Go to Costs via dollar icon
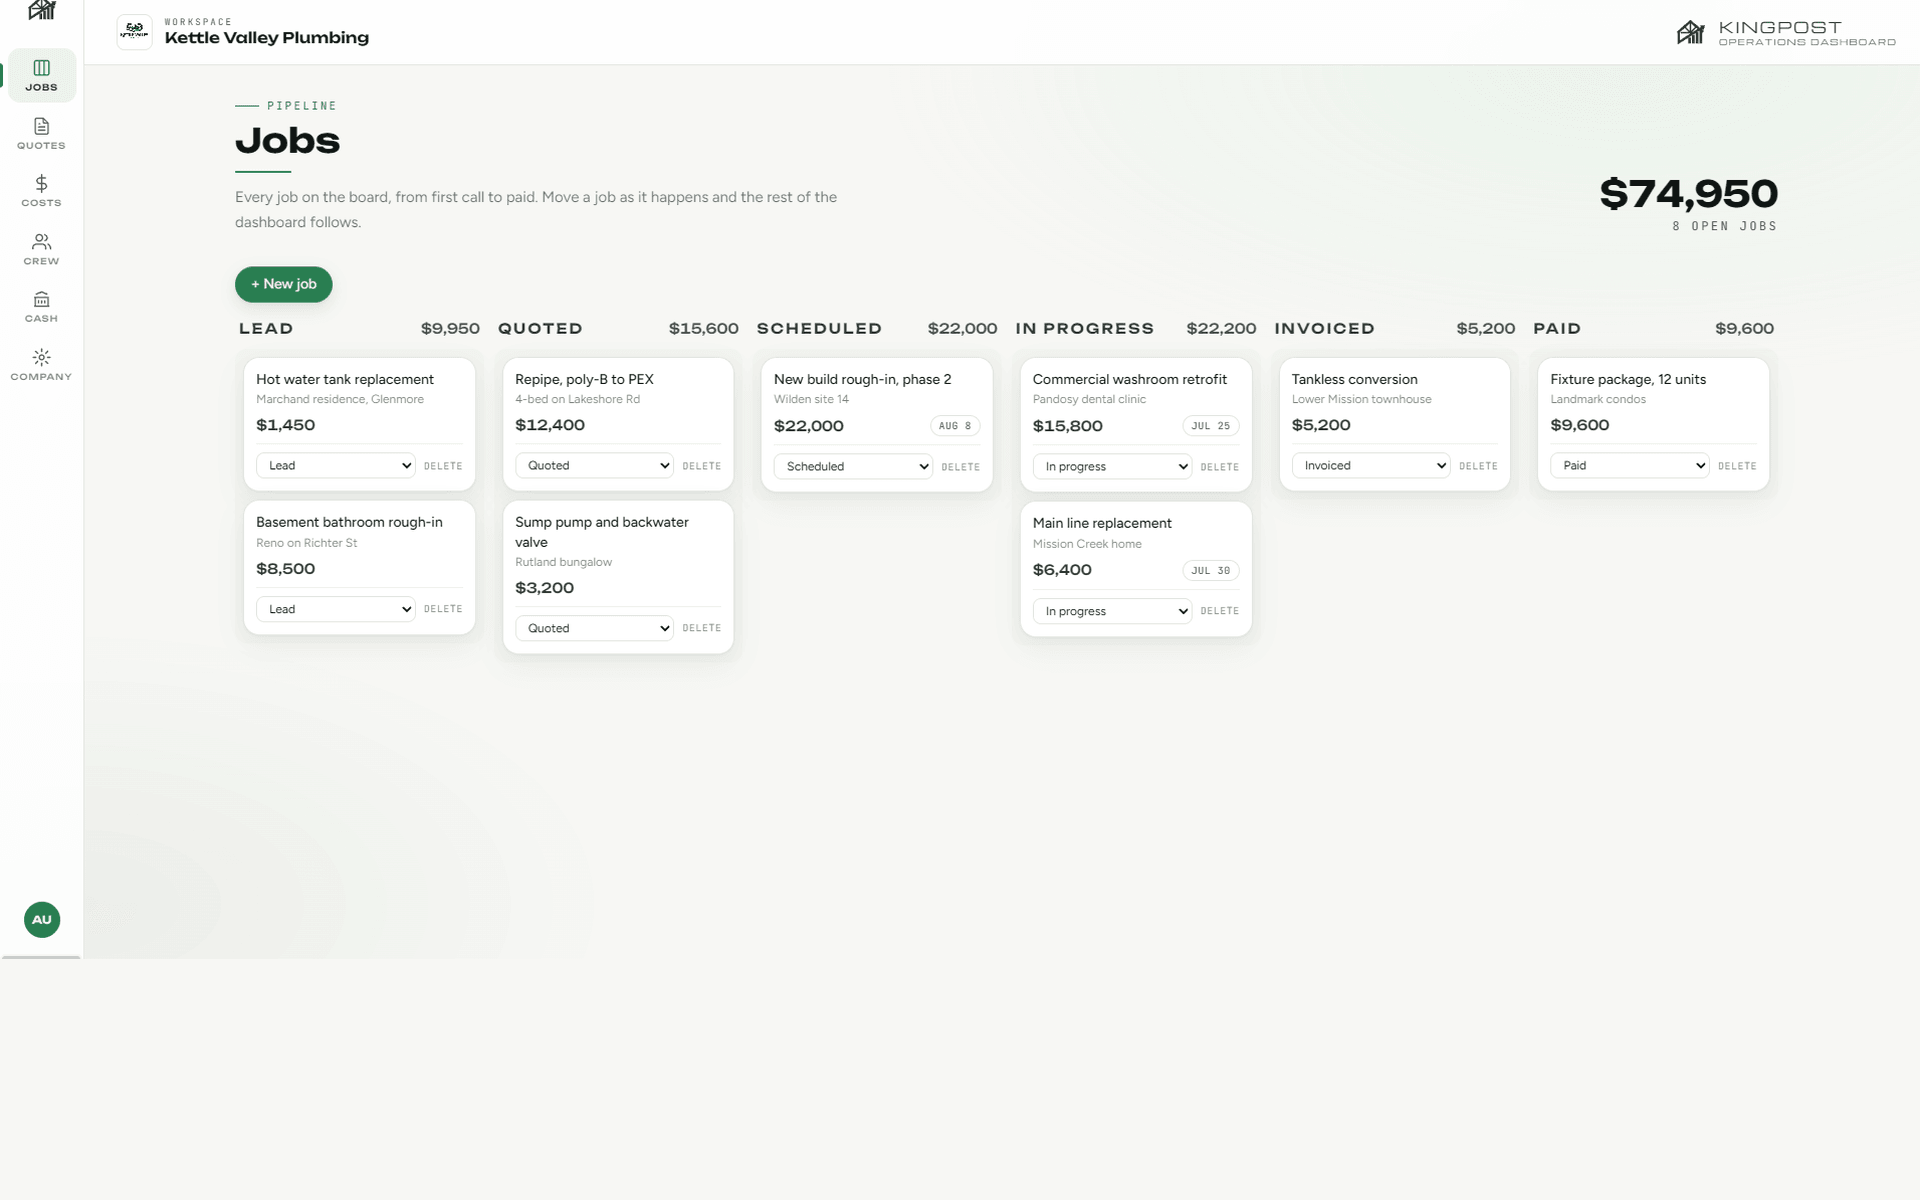The height and width of the screenshot is (1200, 1920). coord(42,191)
